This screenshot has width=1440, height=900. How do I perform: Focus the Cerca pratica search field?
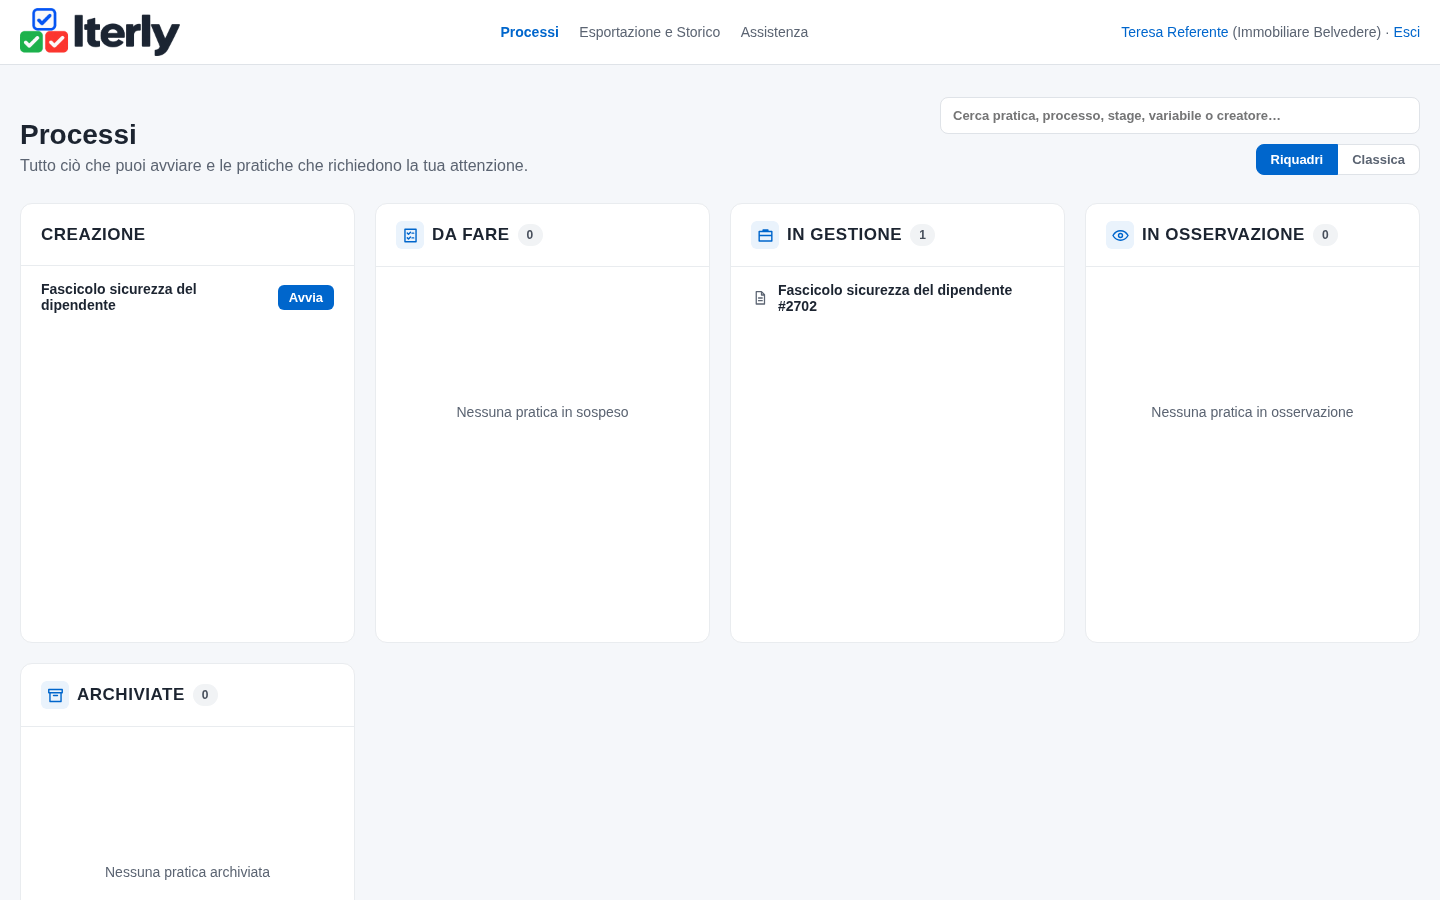(1180, 116)
